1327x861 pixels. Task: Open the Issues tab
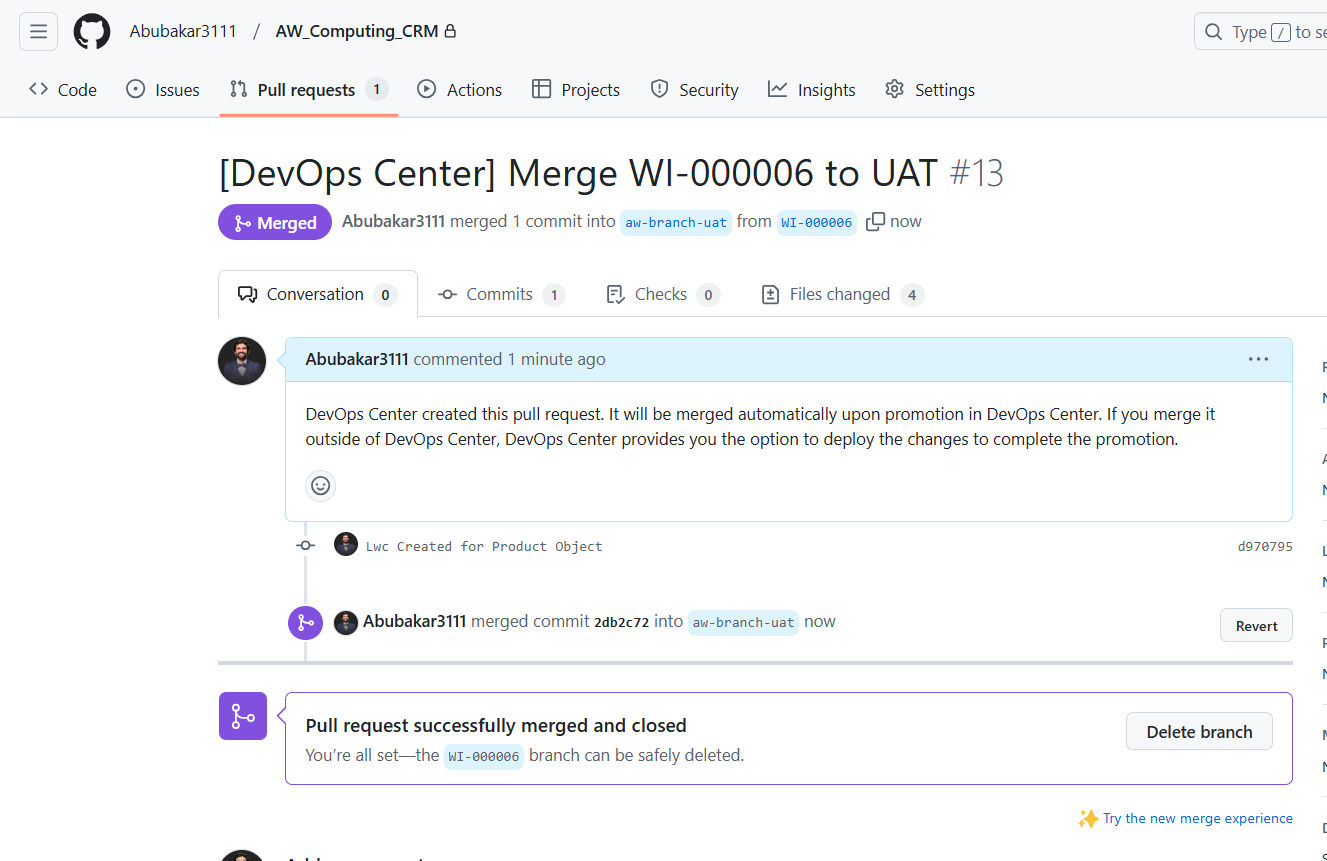pos(163,89)
